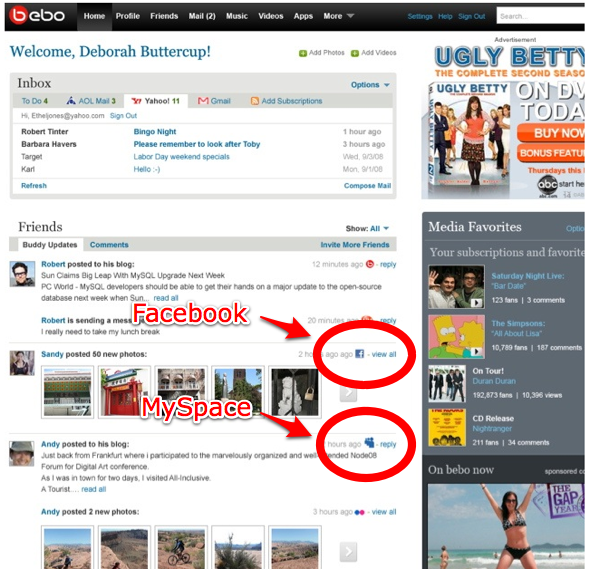Open the To Do tab

coord(35,101)
